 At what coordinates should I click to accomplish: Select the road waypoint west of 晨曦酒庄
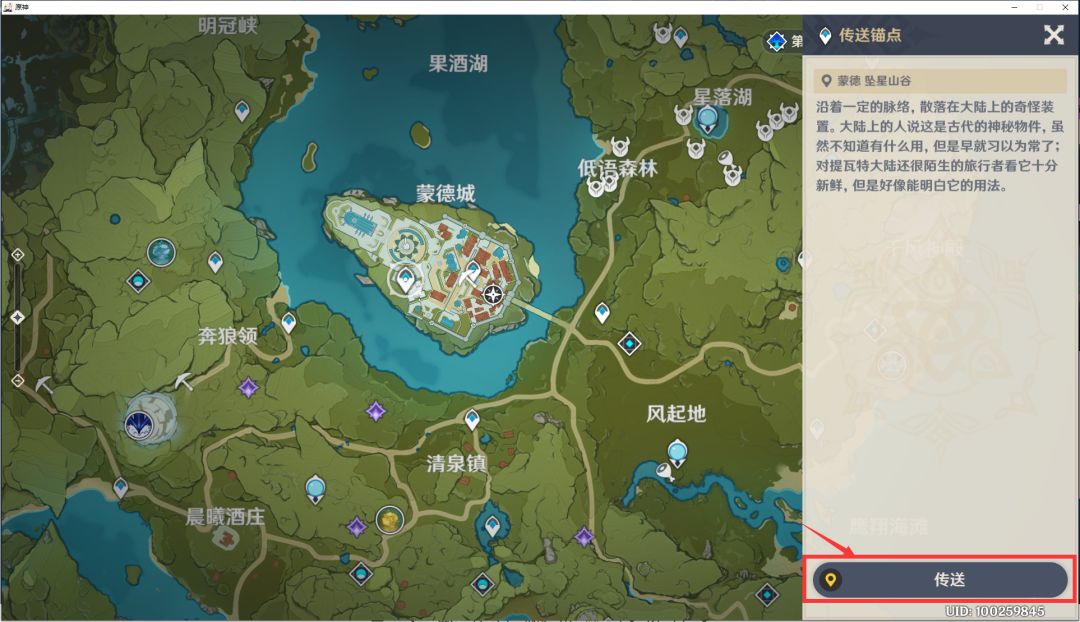[121, 488]
